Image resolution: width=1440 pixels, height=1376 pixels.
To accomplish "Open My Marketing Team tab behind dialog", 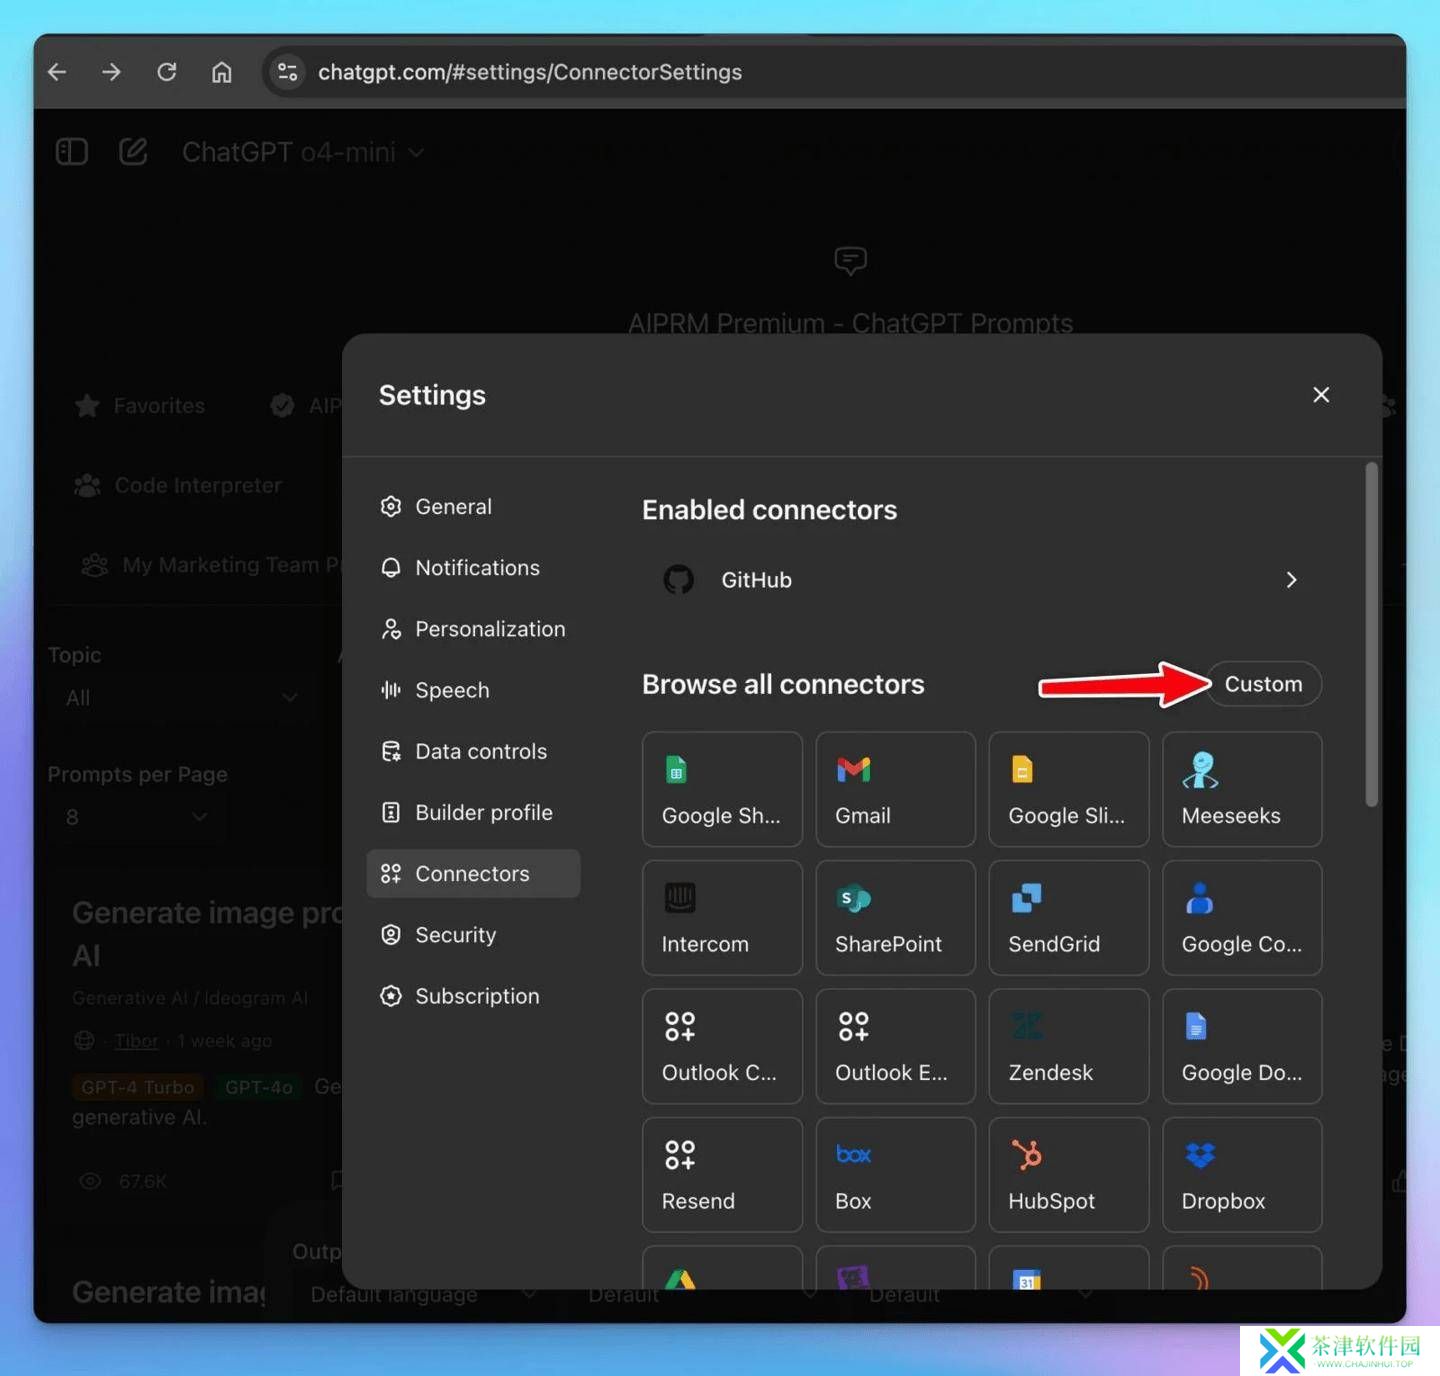I will click(x=211, y=565).
